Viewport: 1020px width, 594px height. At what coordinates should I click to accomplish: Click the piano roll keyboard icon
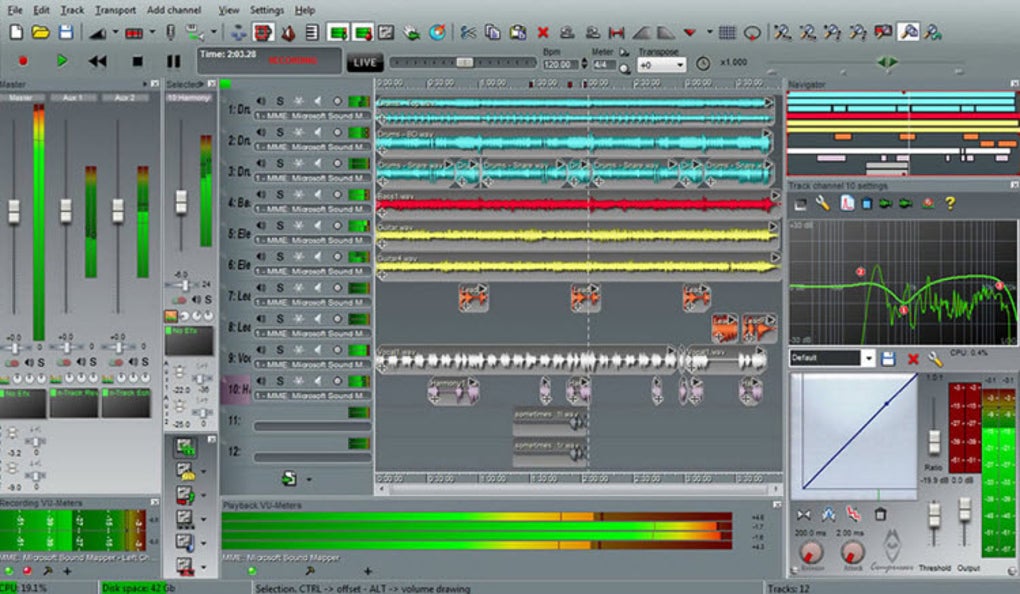point(312,32)
